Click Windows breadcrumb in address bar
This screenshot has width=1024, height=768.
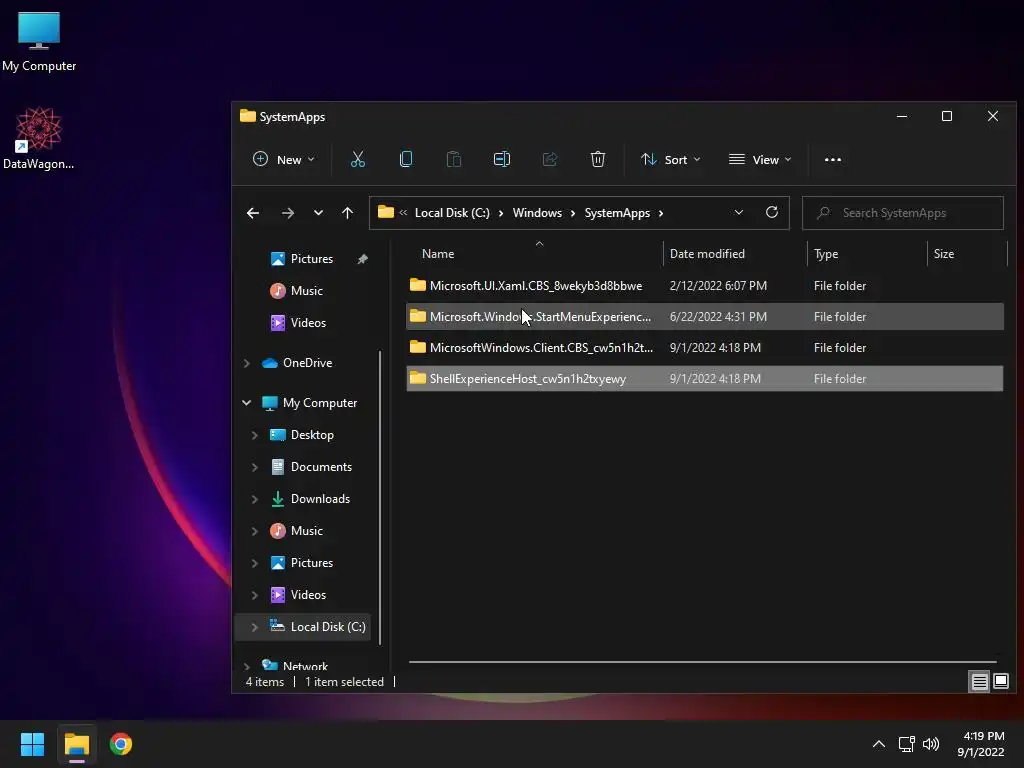tap(537, 213)
